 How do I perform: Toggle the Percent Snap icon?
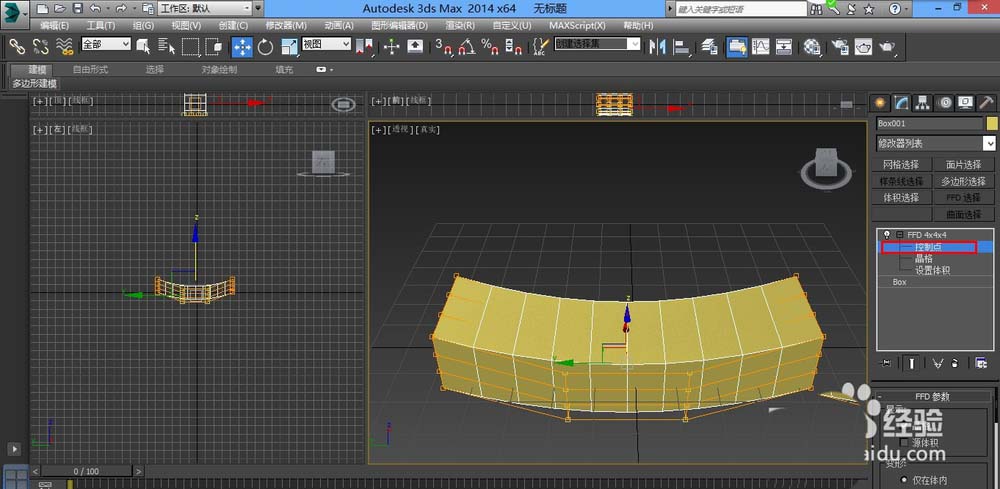tap(490, 46)
